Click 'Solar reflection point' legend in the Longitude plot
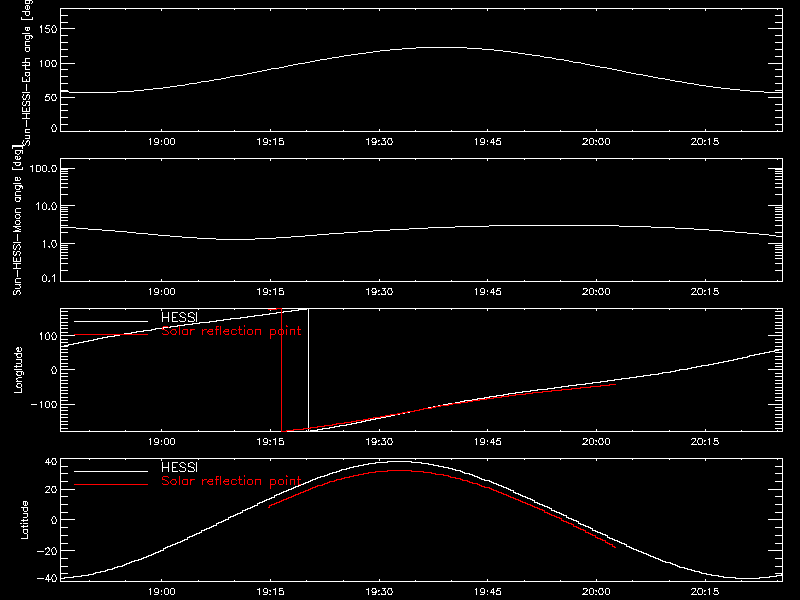Viewport: 800px width, 600px height. coord(231,331)
